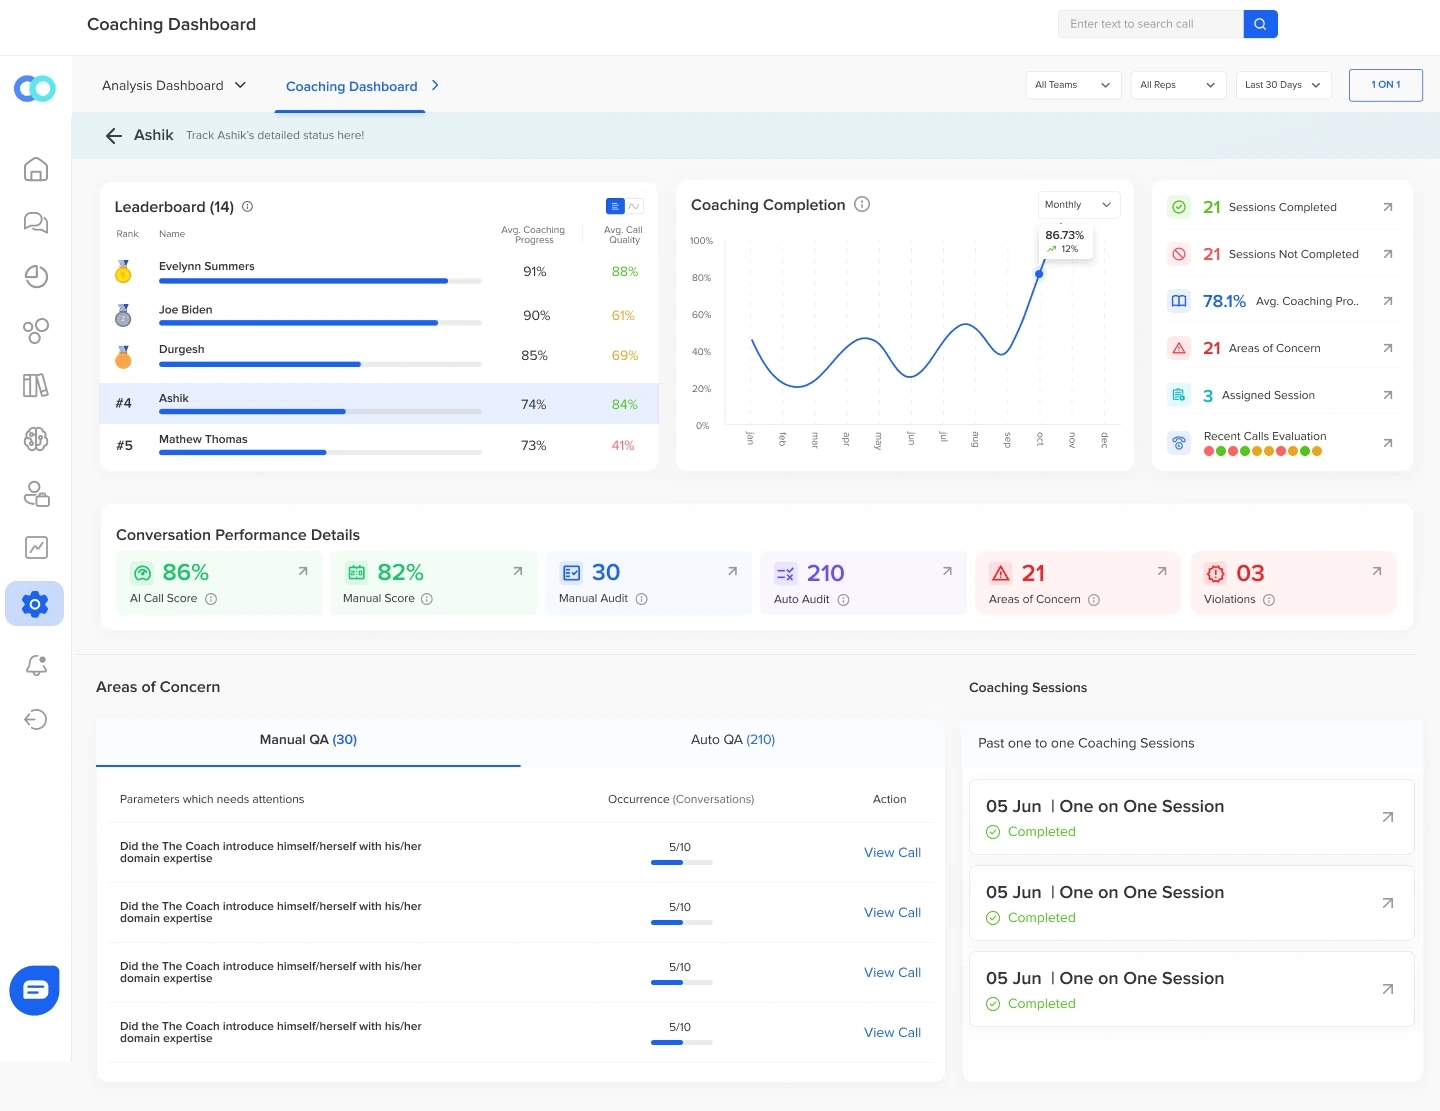The image size is (1440, 1111).
Task: Click the AI Call Score progress card
Action: (218, 583)
